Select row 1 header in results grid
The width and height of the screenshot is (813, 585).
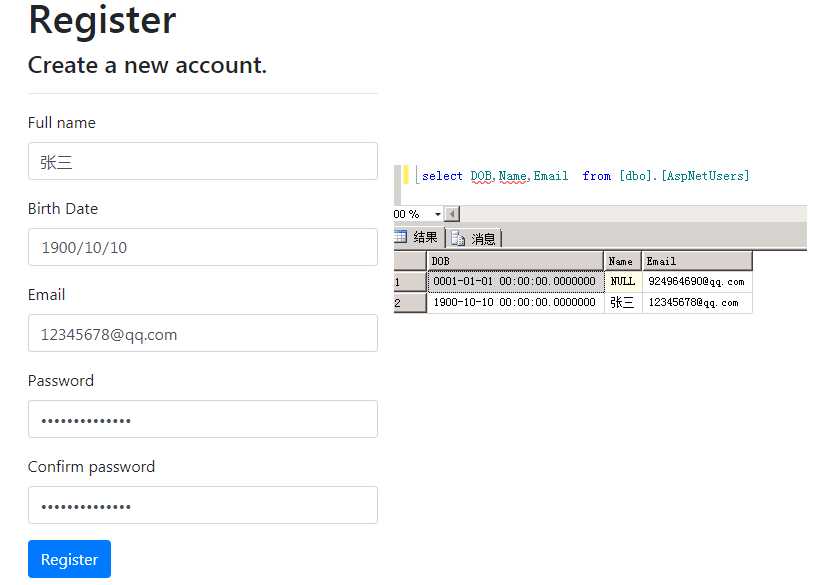410,282
